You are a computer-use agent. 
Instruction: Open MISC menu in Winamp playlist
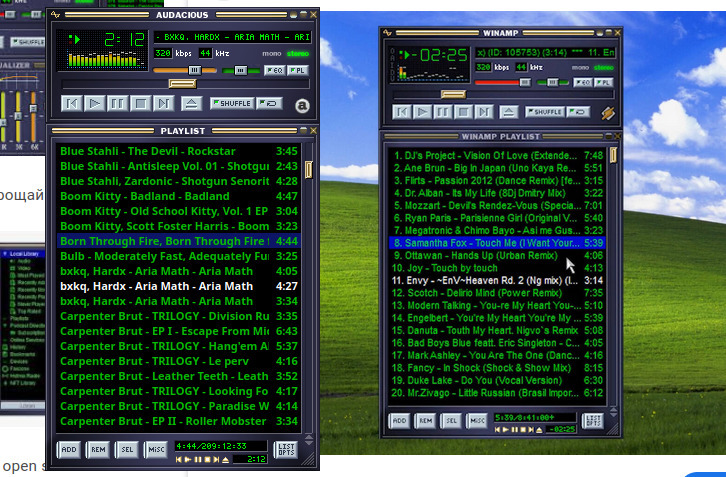[x=477, y=421]
